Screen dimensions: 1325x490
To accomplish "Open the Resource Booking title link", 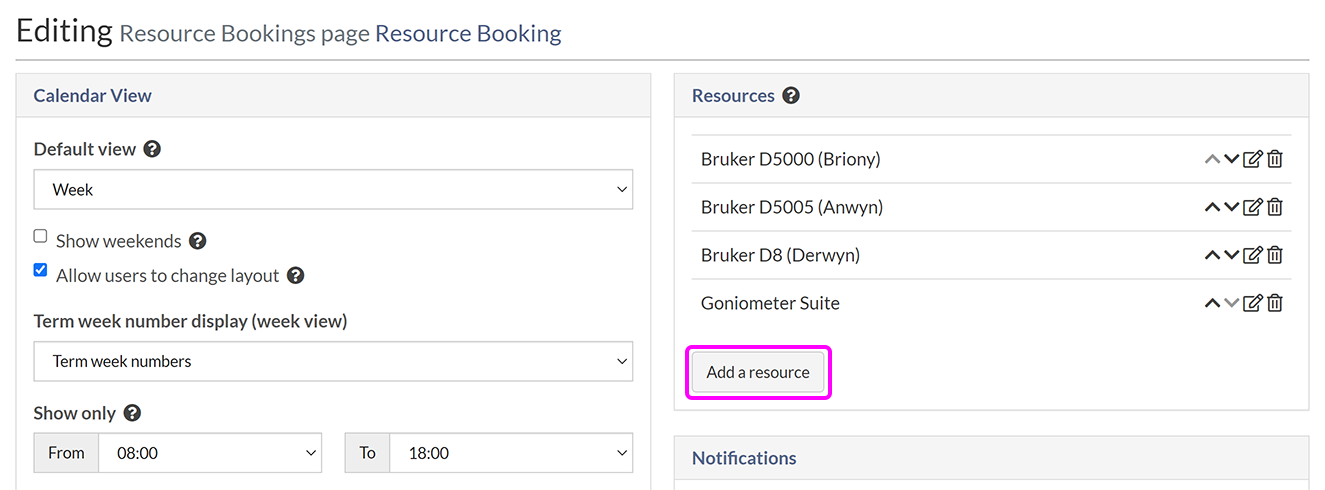I will click(x=468, y=34).
